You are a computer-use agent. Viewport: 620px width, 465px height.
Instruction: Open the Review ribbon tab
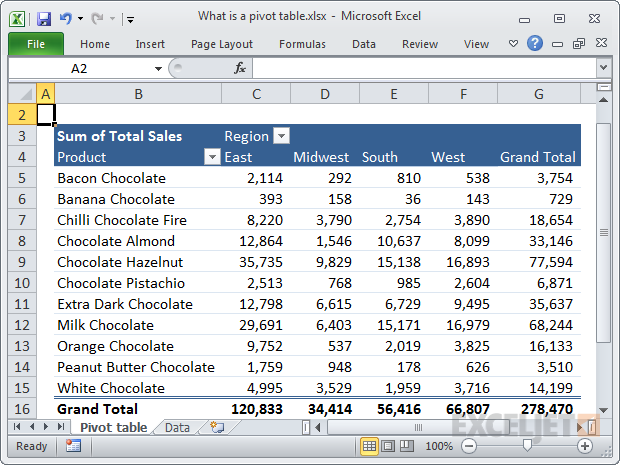click(x=420, y=44)
